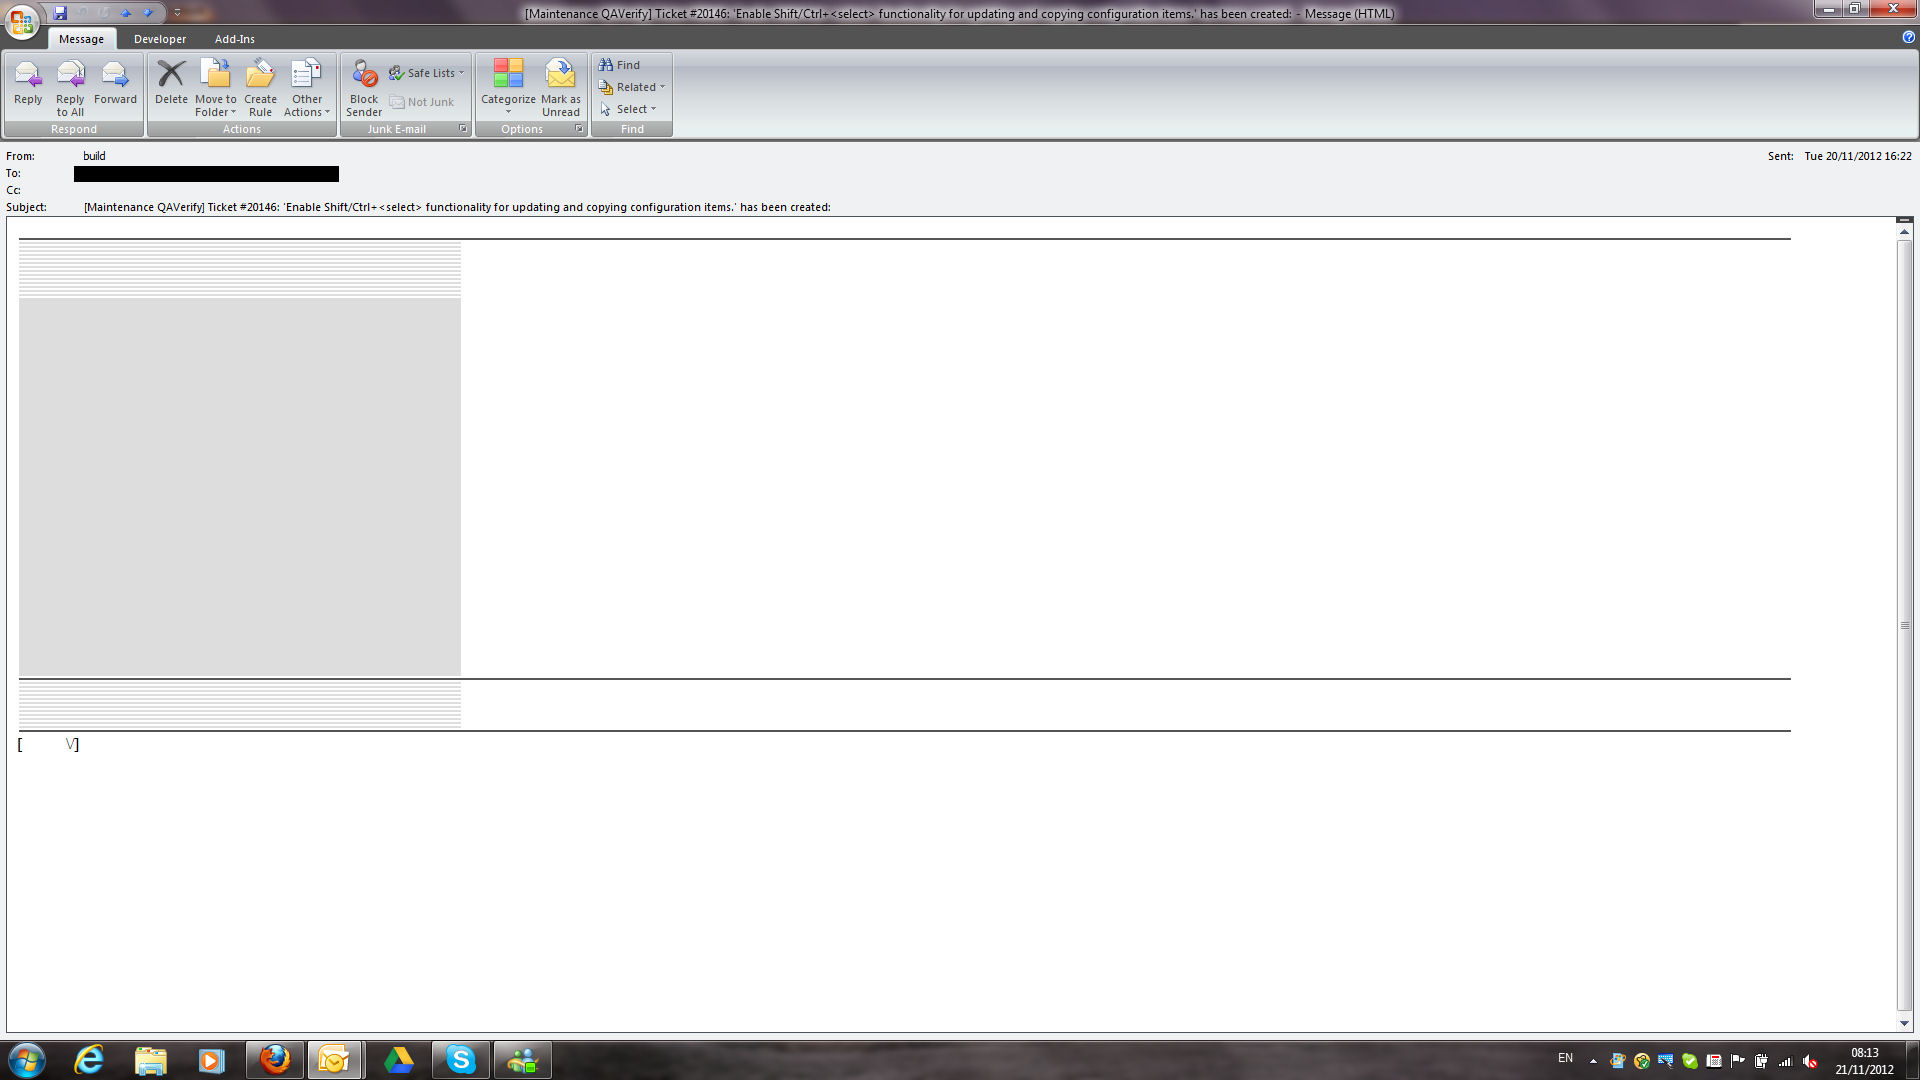Viewport: 1920px width, 1080px height.
Task: Open the Related dropdown
Action: pos(636,87)
